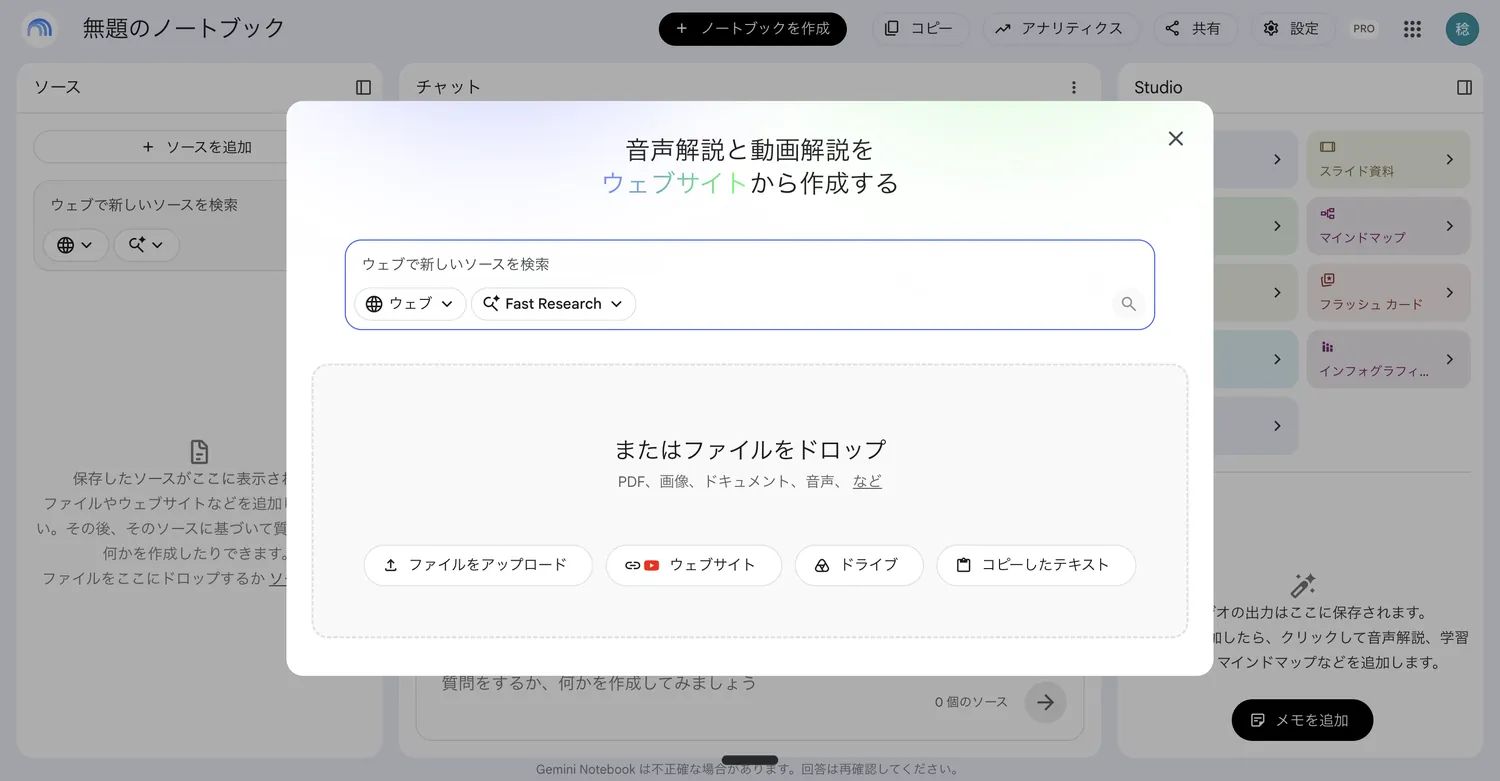Expand the chevron on the インフォグラフィック card
The width and height of the screenshot is (1500, 781).
pyautogui.click(x=1450, y=359)
